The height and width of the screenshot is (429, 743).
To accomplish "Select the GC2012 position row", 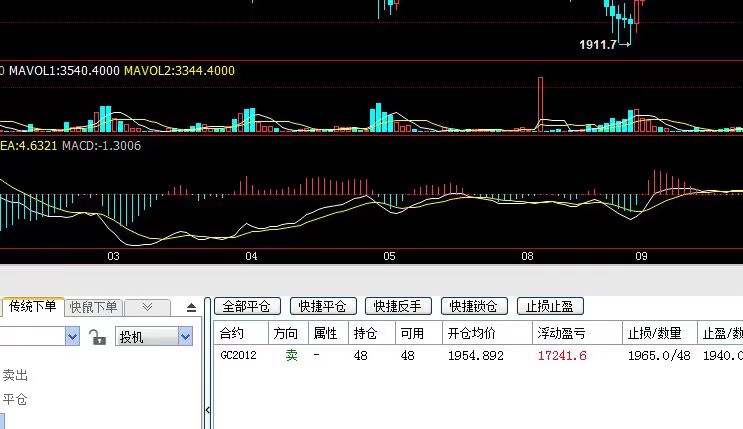I will pos(479,355).
